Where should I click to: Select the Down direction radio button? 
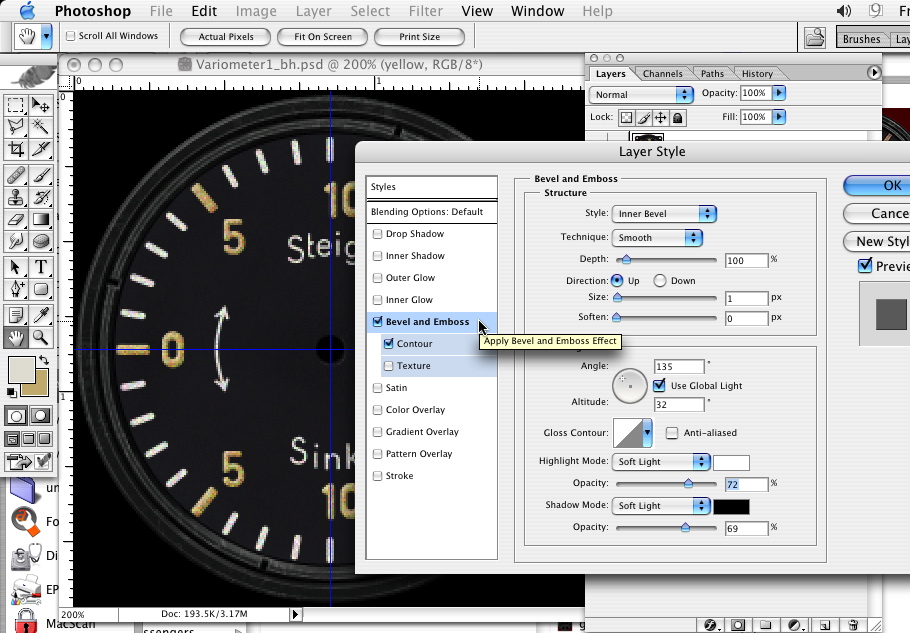(x=660, y=281)
